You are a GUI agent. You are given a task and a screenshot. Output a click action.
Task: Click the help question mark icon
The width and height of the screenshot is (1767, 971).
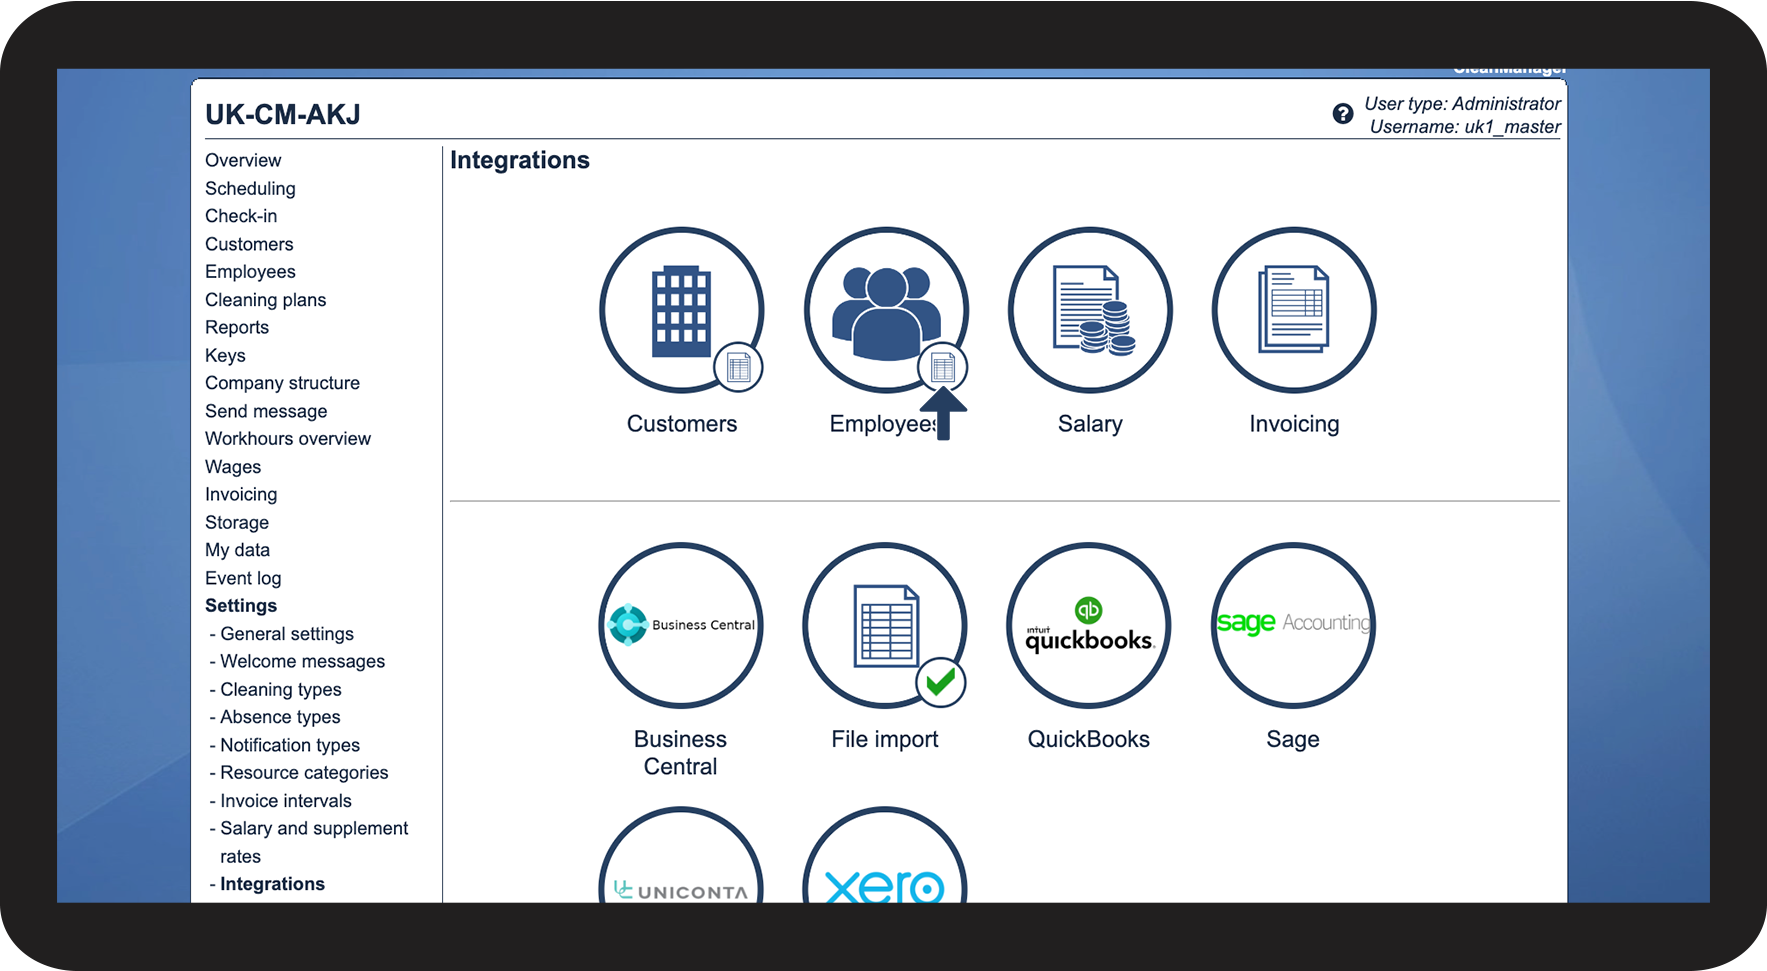[1343, 114]
